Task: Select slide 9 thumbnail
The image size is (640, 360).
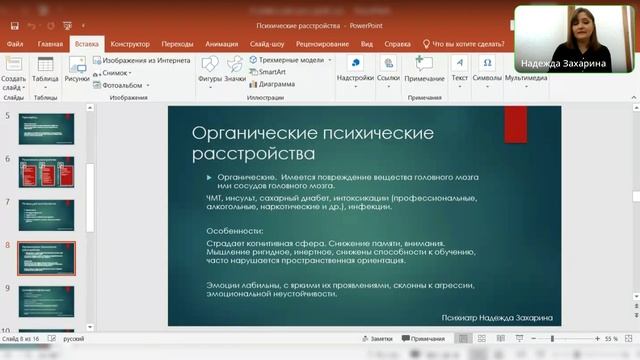Action: click(47, 302)
